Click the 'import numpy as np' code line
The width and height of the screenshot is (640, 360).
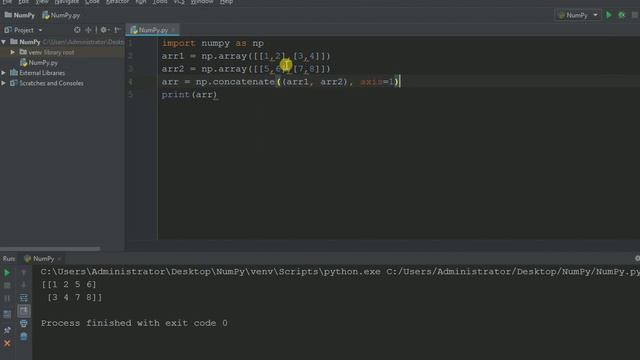coord(213,43)
